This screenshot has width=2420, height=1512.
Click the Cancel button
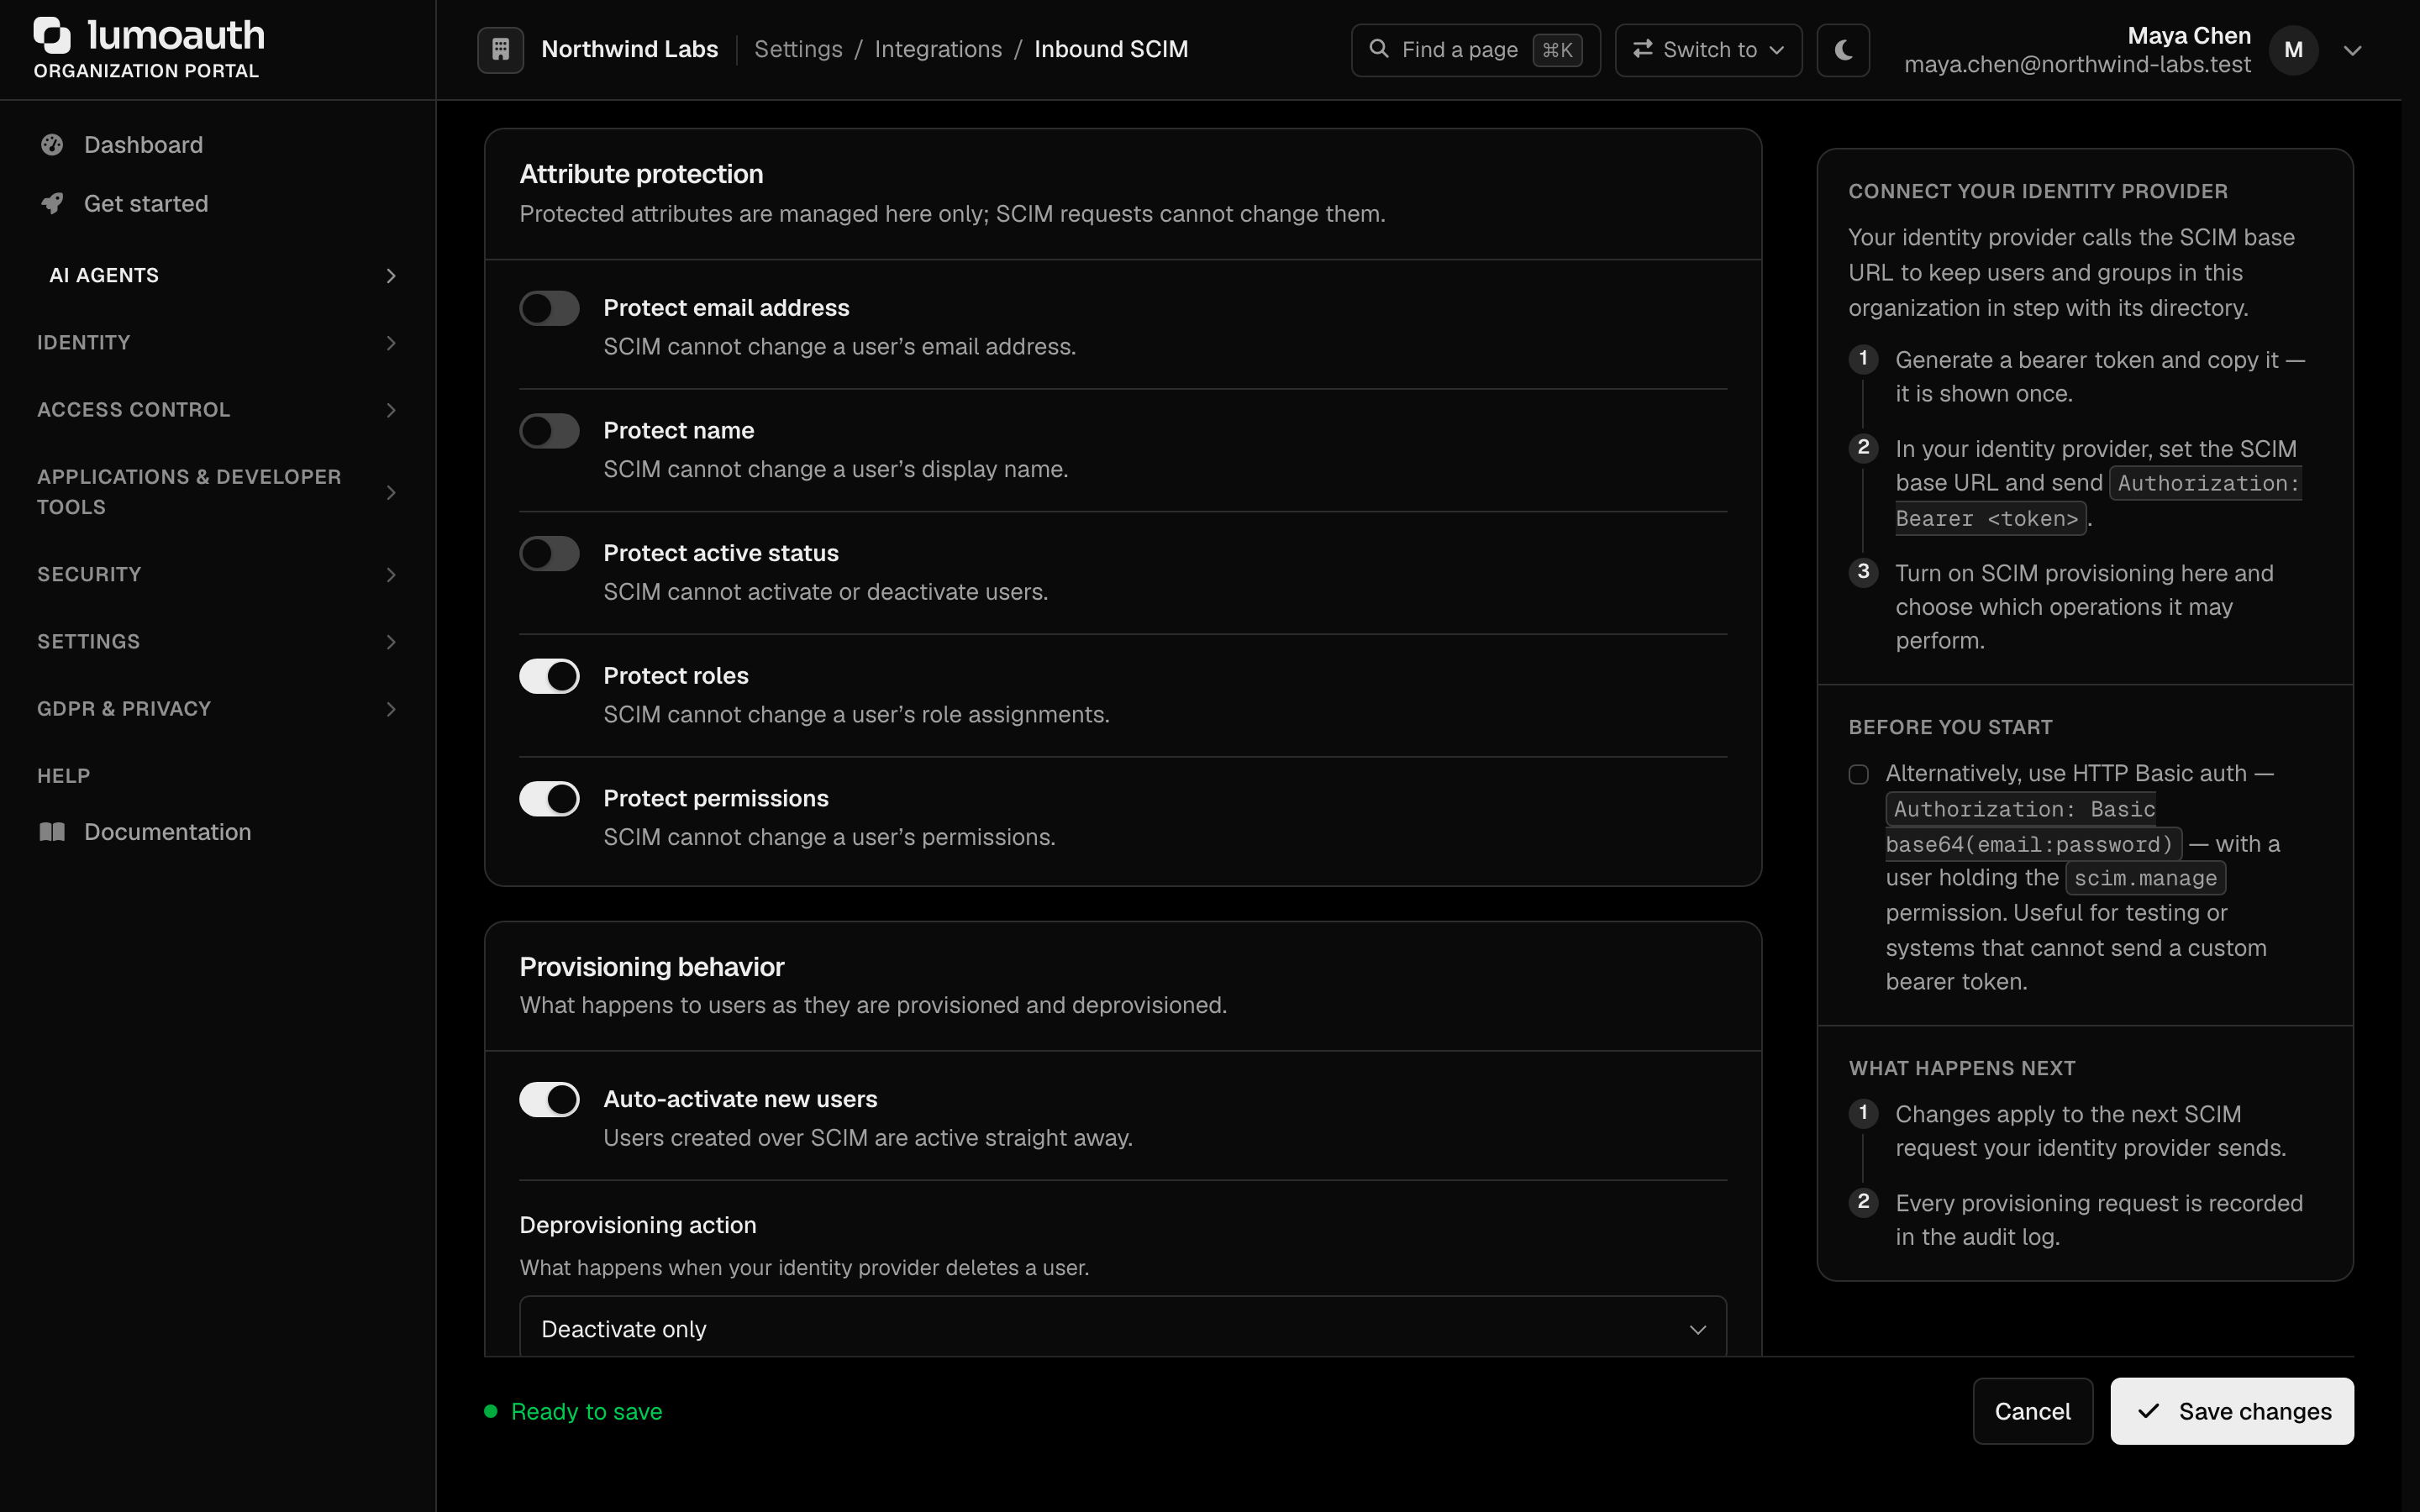(2032, 1411)
